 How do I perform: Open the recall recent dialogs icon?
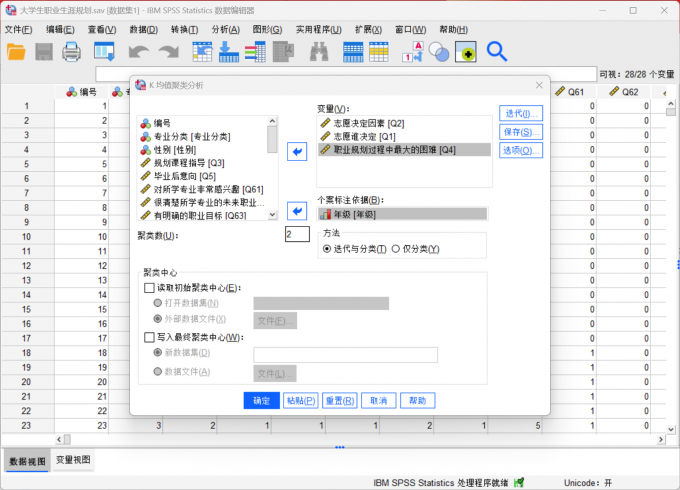(x=105, y=52)
